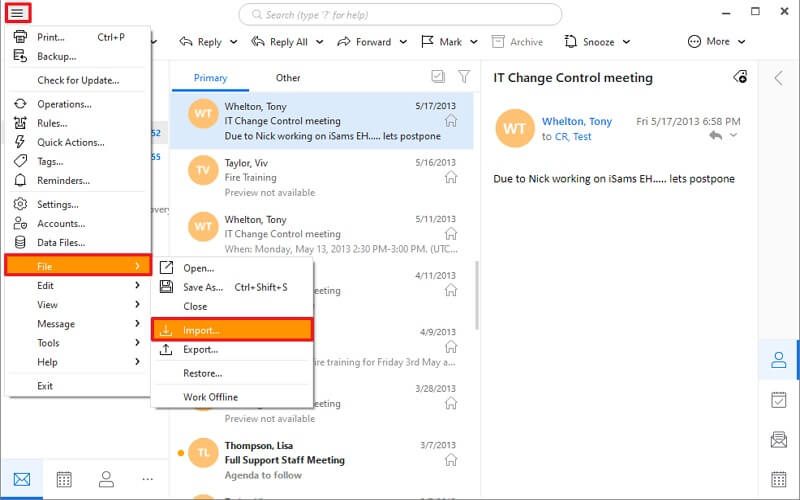This screenshot has height=500, width=800.
Task: Open Rules from the menu
Action: click(77, 123)
